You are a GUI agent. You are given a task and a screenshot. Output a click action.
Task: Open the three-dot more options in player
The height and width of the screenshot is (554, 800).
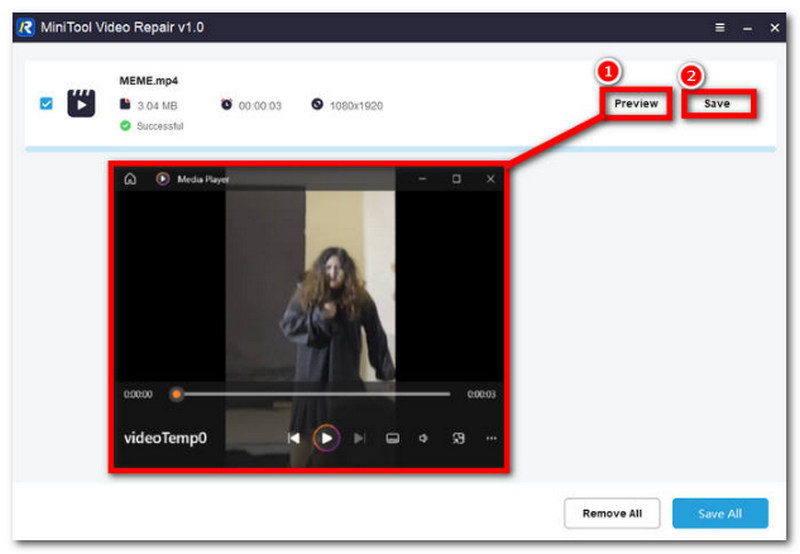tap(490, 438)
